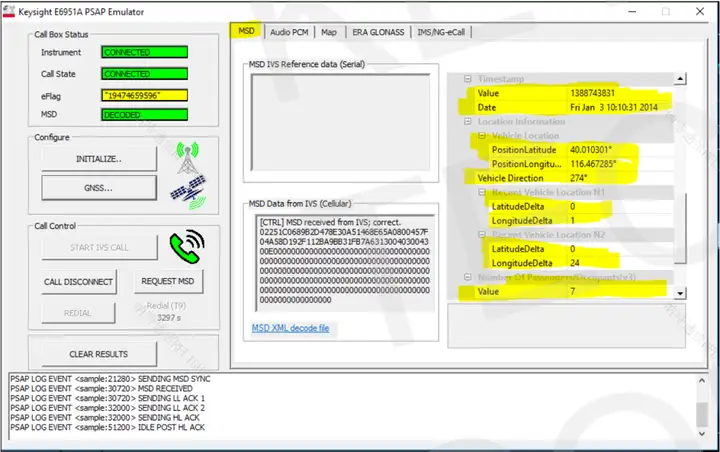The height and width of the screenshot is (452, 720).
Task: Click the MSD Data from IVS hex text box
Action: click(x=345, y=263)
